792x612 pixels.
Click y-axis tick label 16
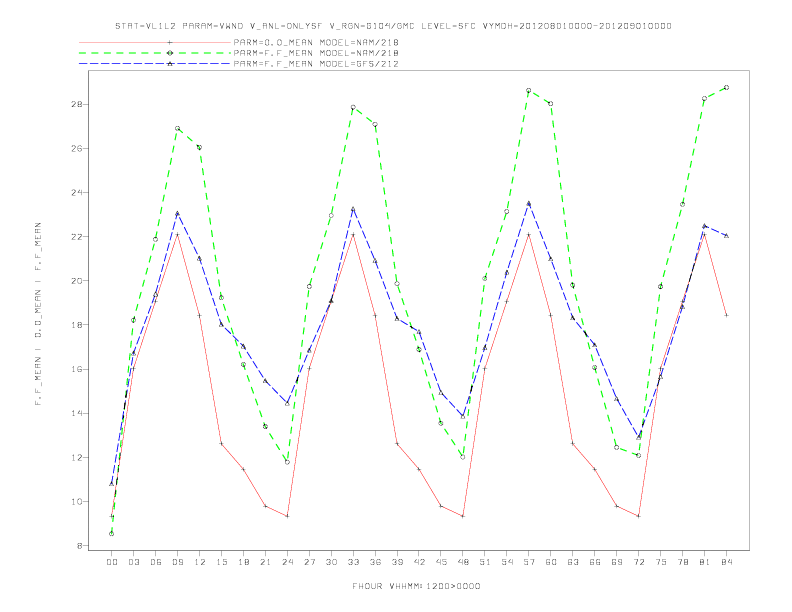point(77,369)
